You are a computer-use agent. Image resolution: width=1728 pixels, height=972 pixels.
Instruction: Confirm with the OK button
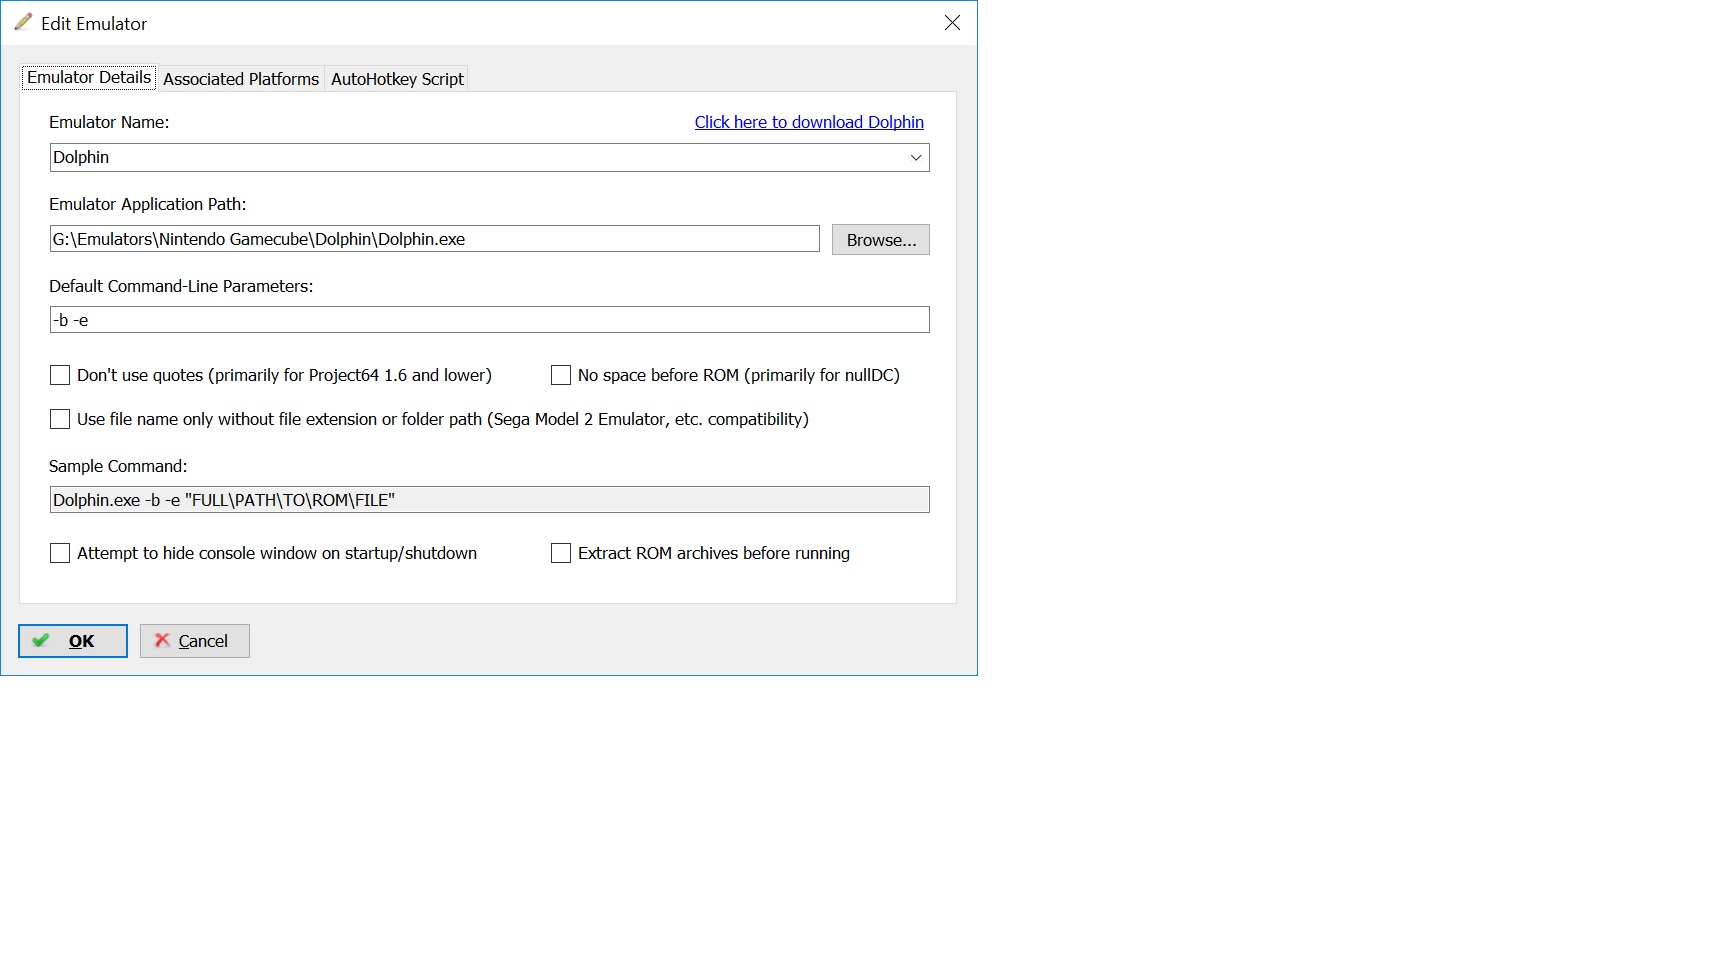73,641
